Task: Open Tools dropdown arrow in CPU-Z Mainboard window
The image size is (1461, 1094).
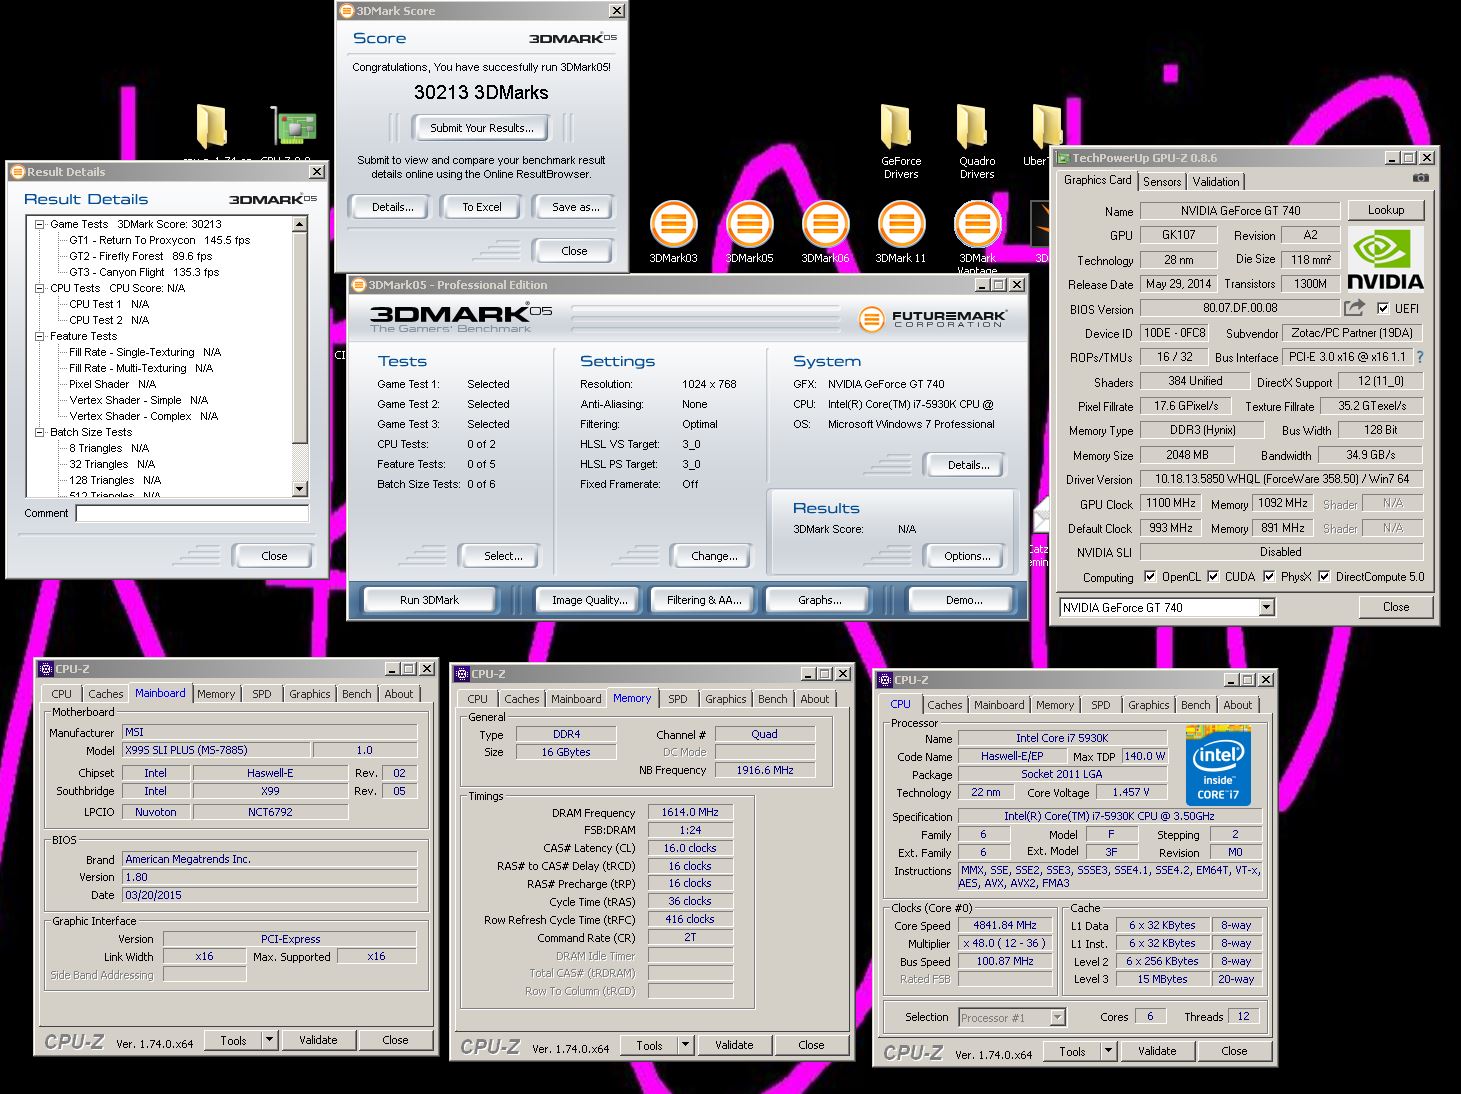Action: click(x=269, y=1040)
